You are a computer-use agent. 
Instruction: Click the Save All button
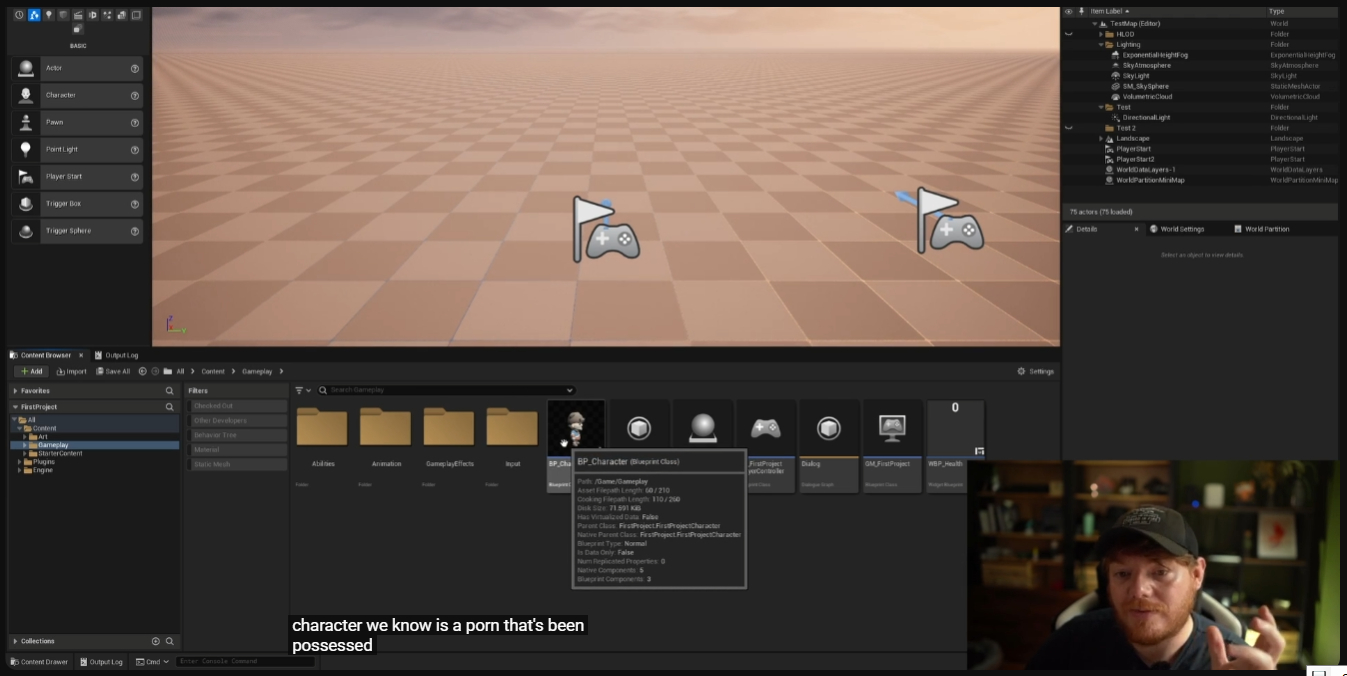(x=112, y=371)
